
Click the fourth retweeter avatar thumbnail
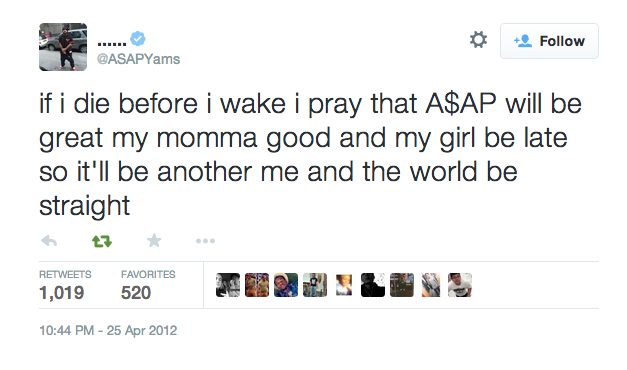(x=315, y=285)
